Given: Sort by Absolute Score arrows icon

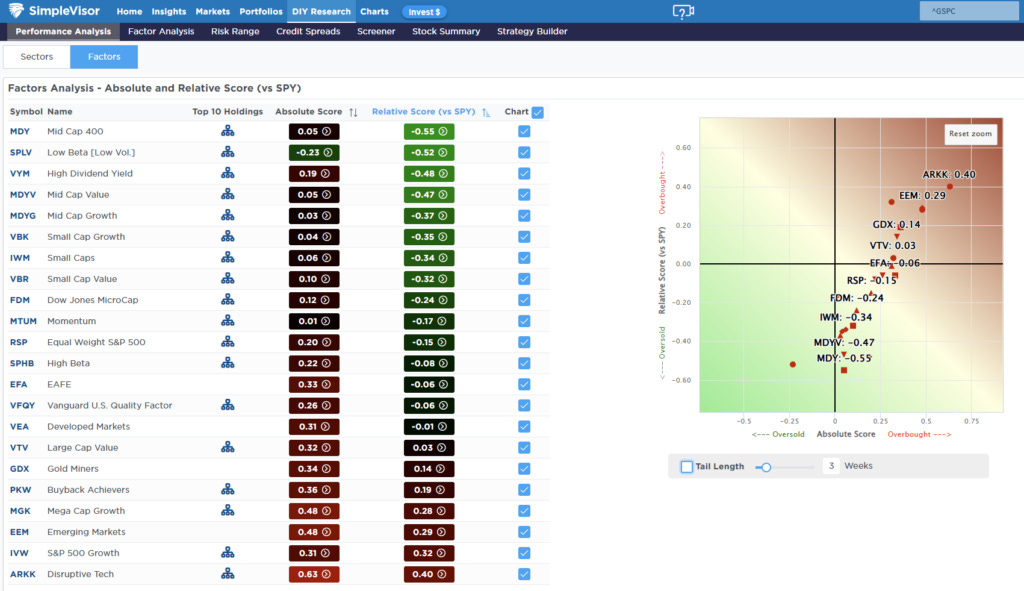Looking at the screenshot, I should 353,112.
